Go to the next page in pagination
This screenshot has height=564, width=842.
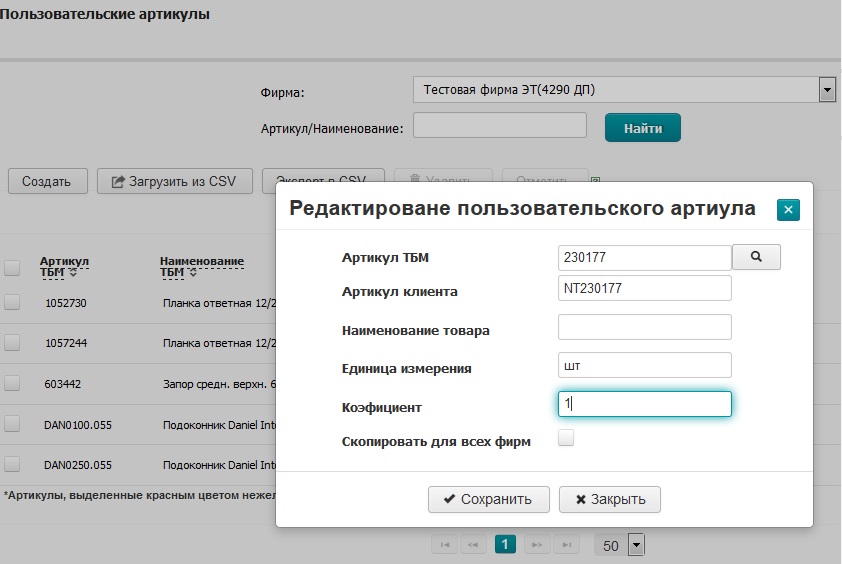coord(537,544)
